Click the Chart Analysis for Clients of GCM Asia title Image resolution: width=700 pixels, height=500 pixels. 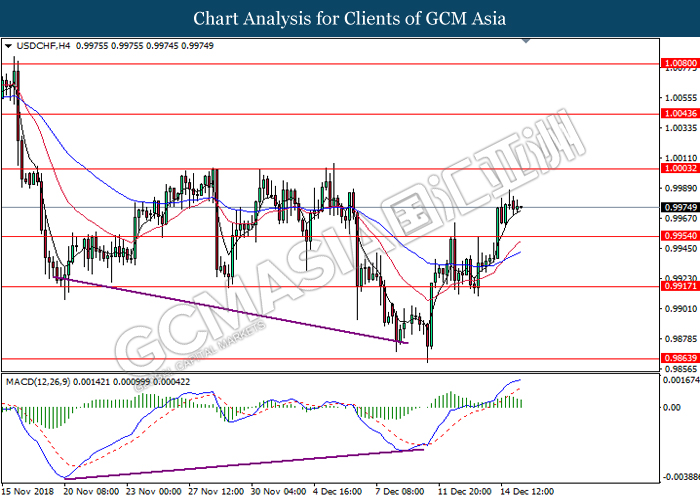(x=350, y=18)
